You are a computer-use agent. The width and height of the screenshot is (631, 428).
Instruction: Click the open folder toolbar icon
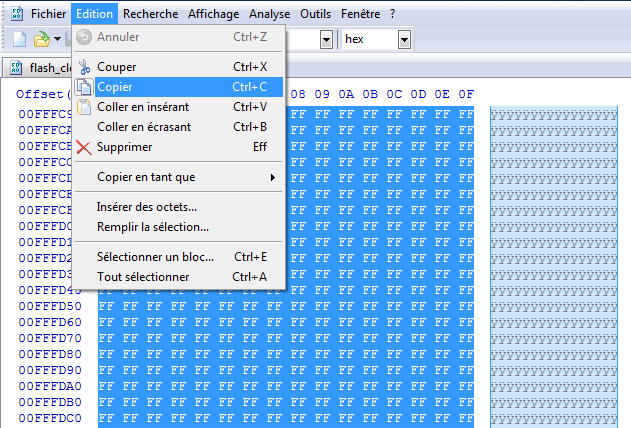click(x=41, y=39)
